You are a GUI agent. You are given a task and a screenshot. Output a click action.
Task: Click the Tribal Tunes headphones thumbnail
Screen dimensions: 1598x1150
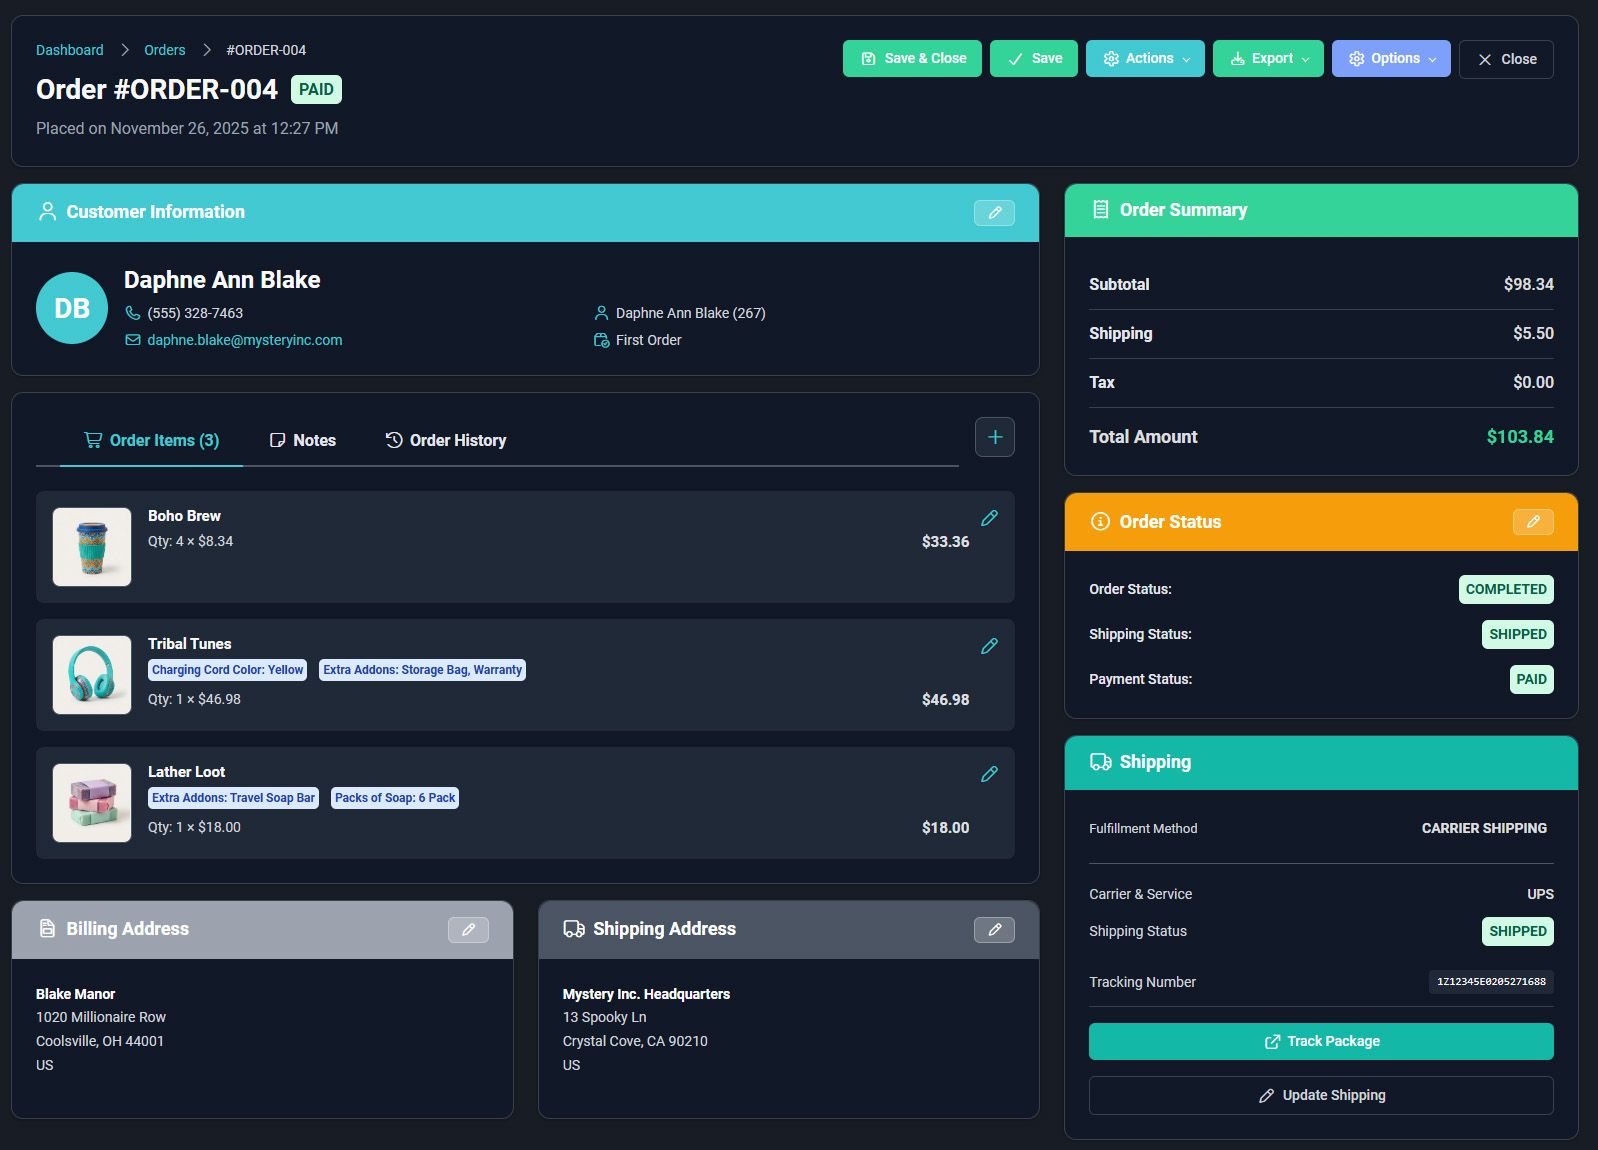[x=92, y=675]
